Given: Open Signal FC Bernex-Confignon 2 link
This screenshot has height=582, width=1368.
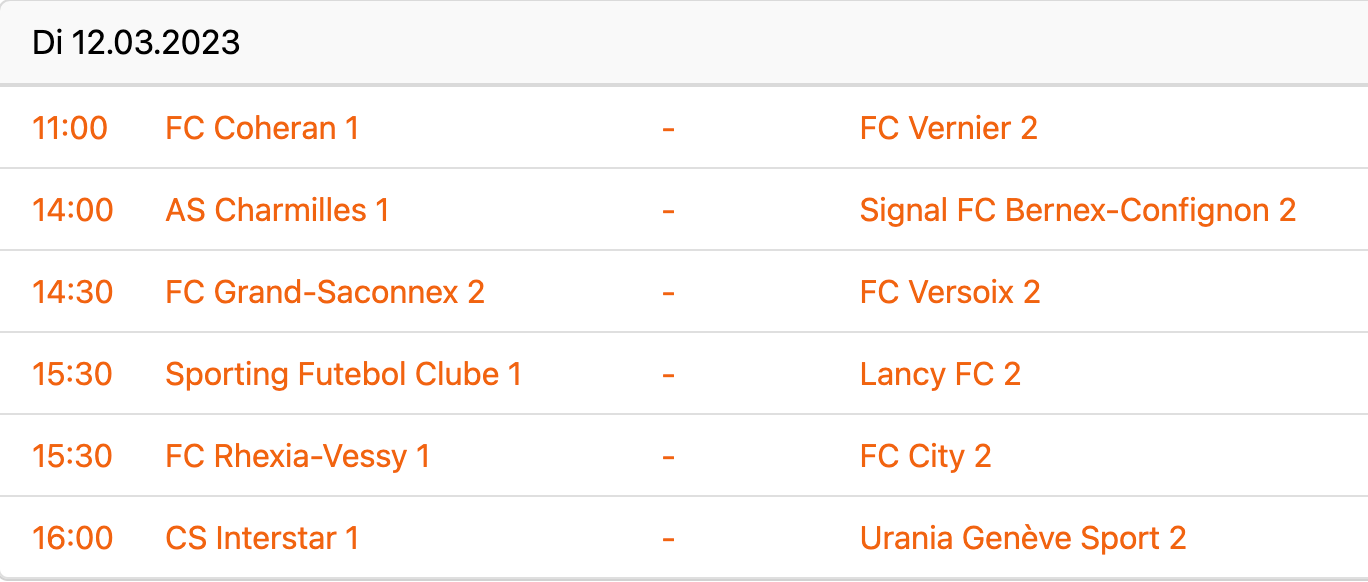Looking at the screenshot, I should click(x=1077, y=210).
